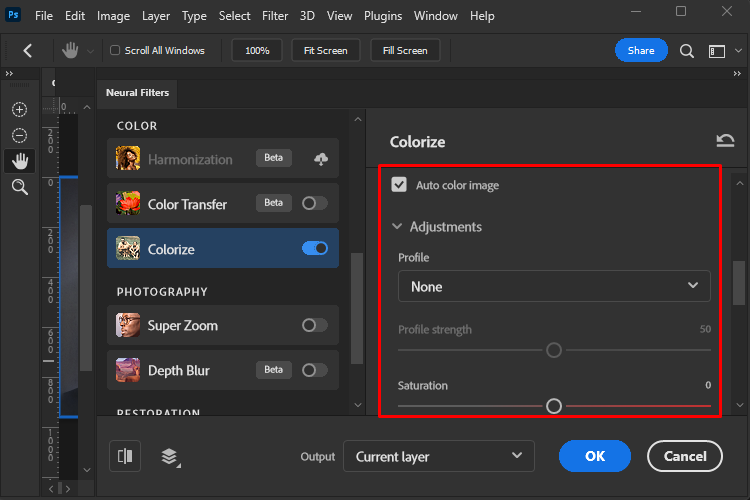Select the Zoom Out minus tool

click(x=19, y=135)
